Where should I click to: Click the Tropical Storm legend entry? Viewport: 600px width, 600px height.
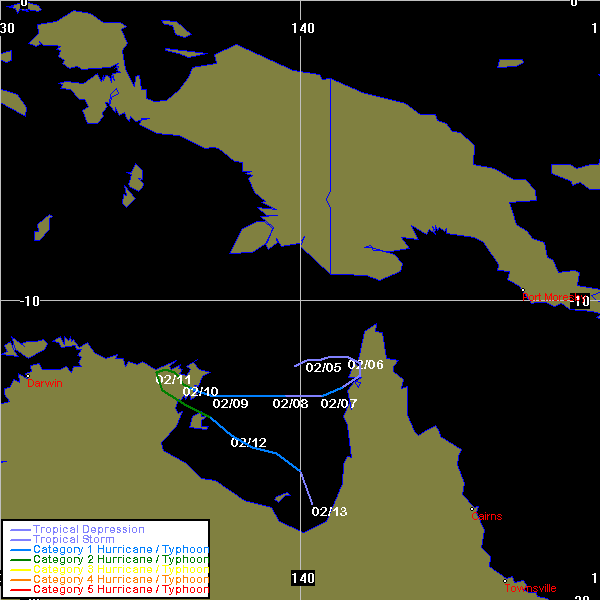(73, 540)
